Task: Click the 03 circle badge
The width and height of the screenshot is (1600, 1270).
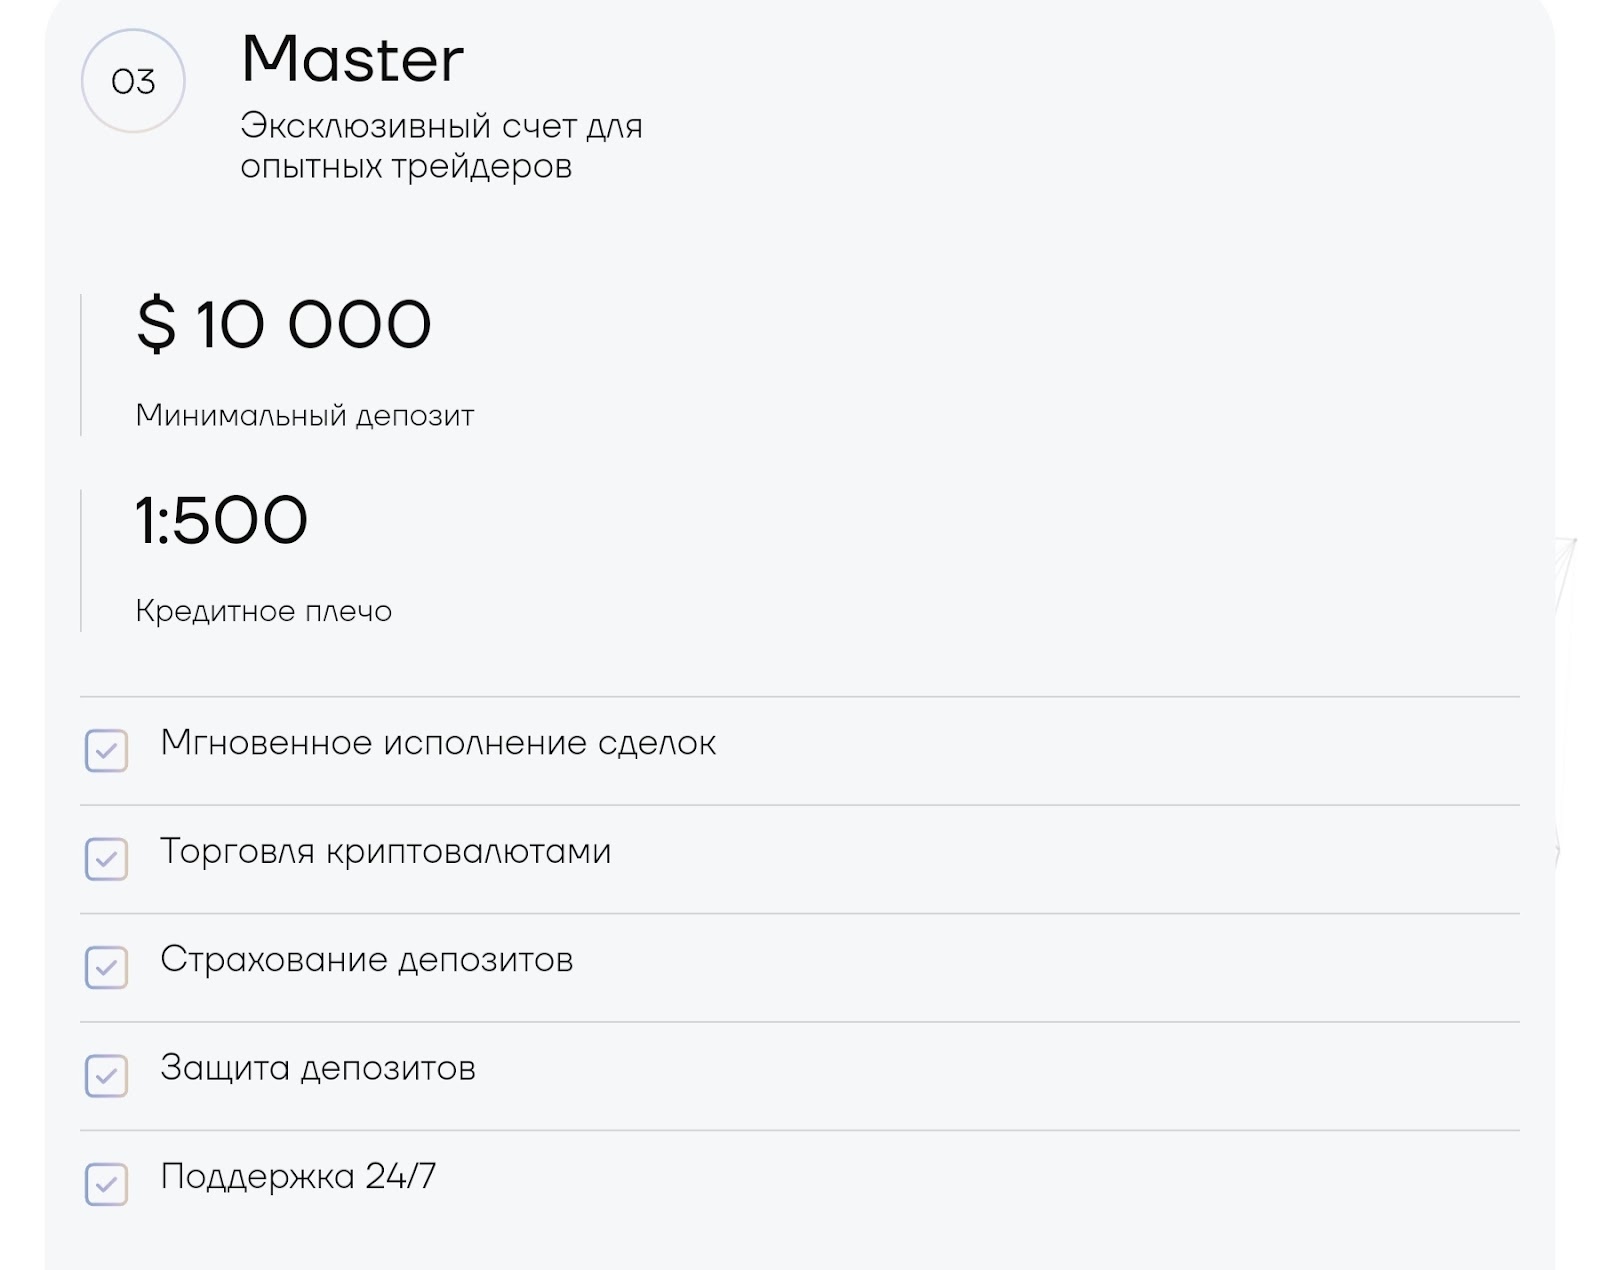Action: point(133,81)
